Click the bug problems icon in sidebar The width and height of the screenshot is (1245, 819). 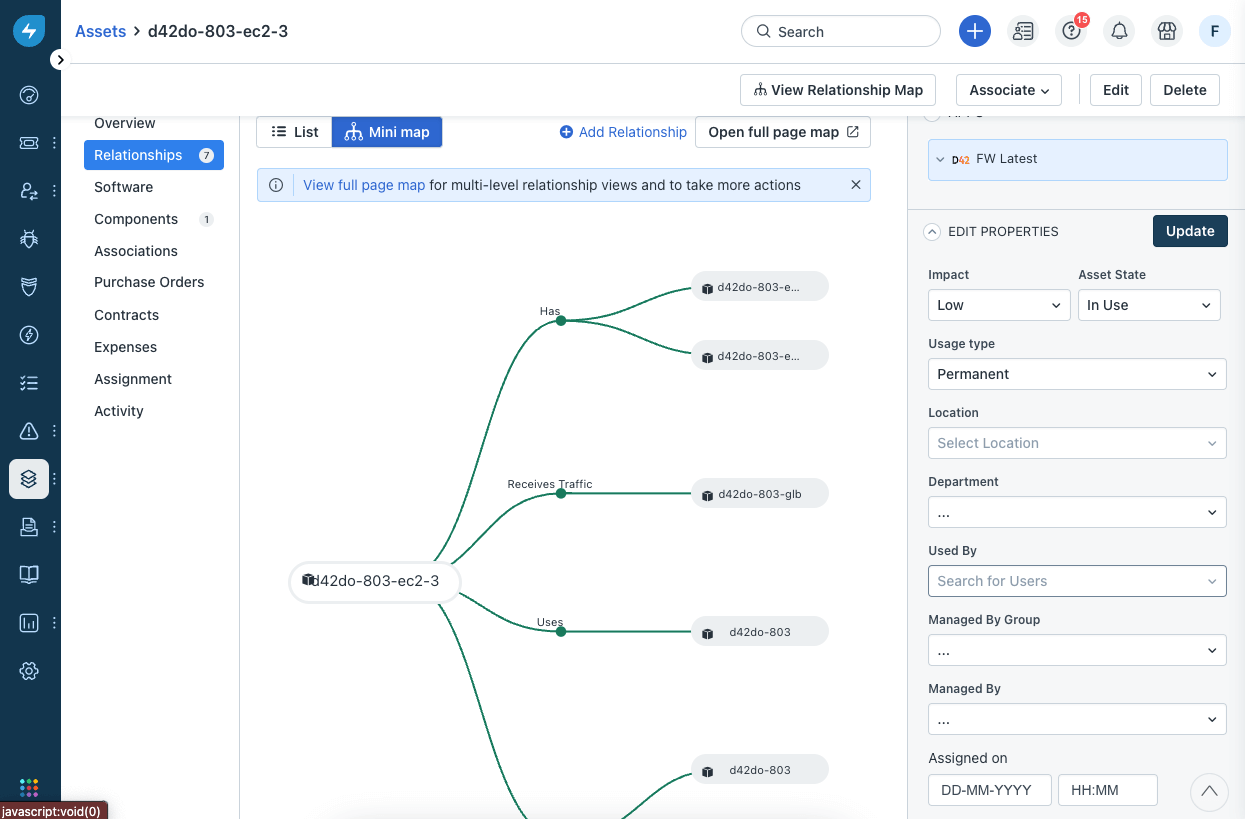tap(29, 239)
